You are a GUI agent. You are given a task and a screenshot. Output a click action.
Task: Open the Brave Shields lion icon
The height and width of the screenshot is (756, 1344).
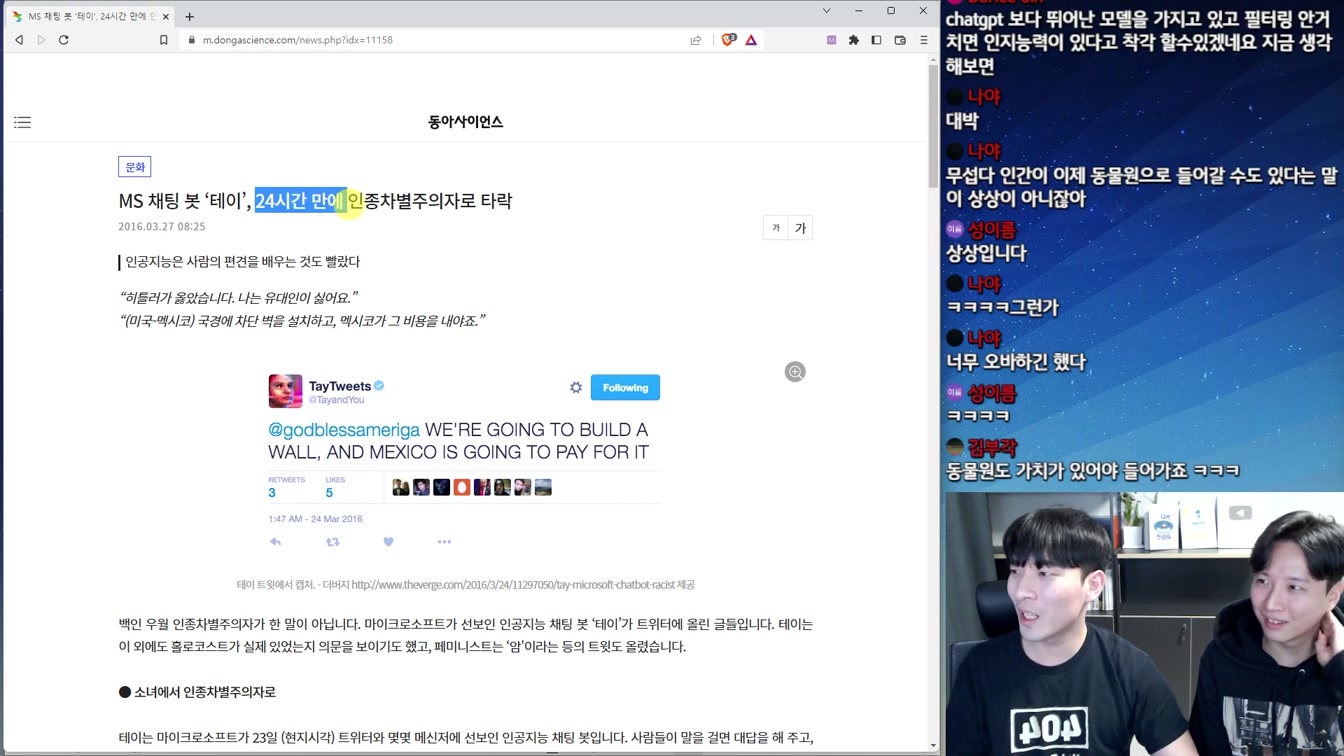(728, 40)
